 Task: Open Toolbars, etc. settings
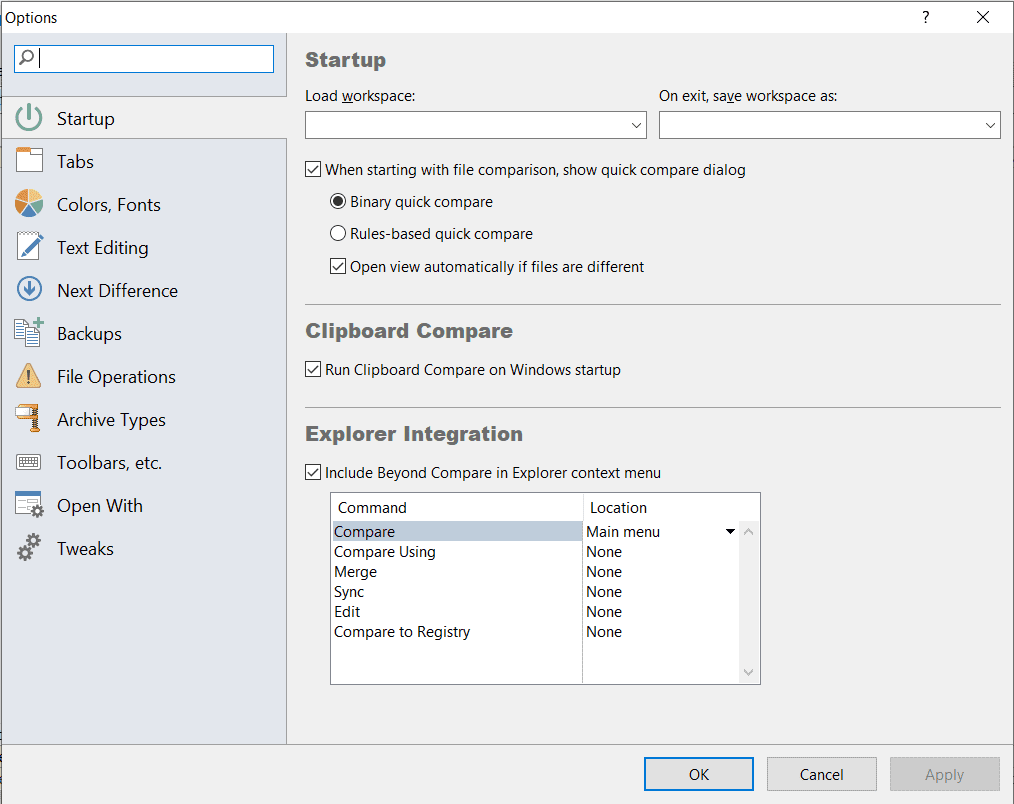click(144, 462)
